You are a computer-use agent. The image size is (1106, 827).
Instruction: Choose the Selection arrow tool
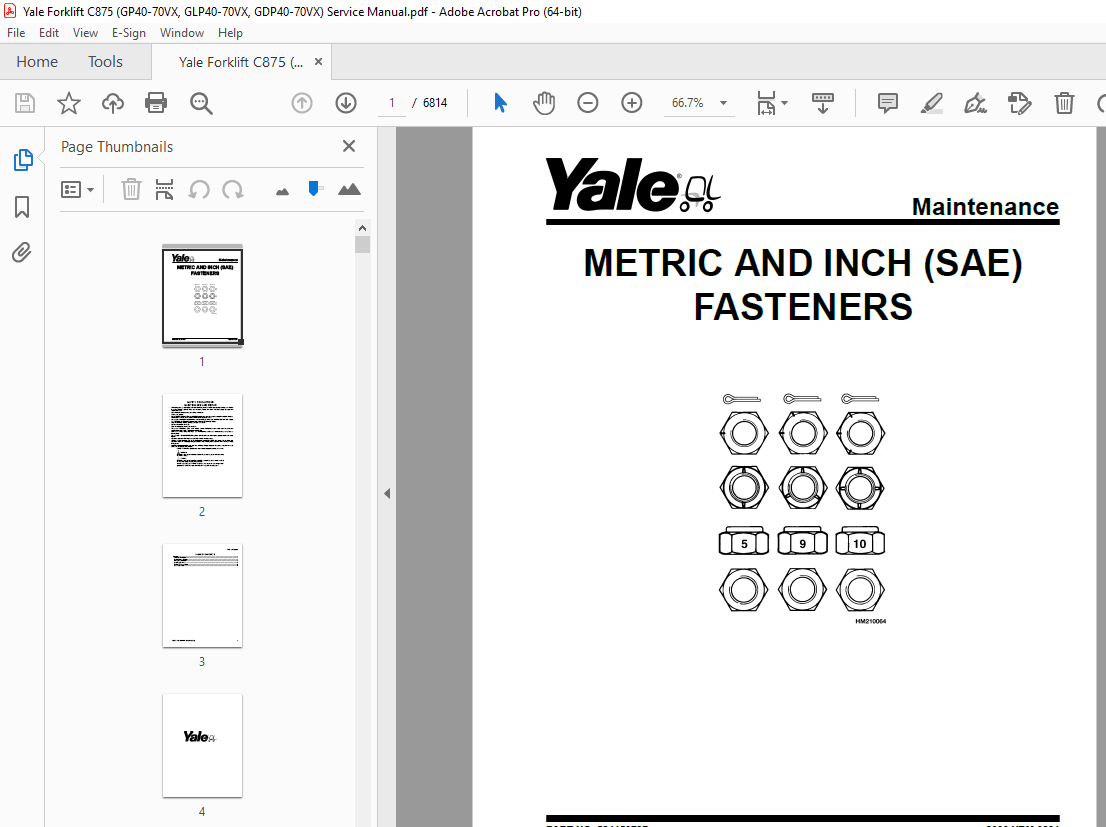click(x=500, y=103)
